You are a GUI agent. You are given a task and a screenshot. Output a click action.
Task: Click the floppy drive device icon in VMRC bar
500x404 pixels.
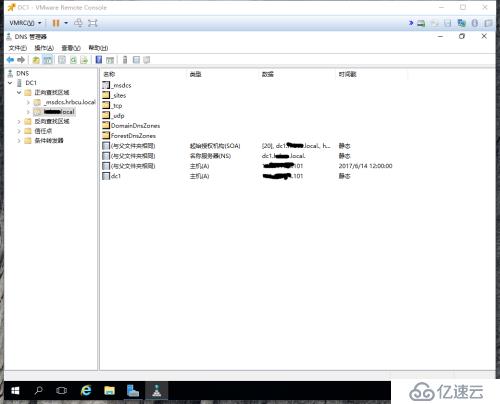click(x=448, y=23)
